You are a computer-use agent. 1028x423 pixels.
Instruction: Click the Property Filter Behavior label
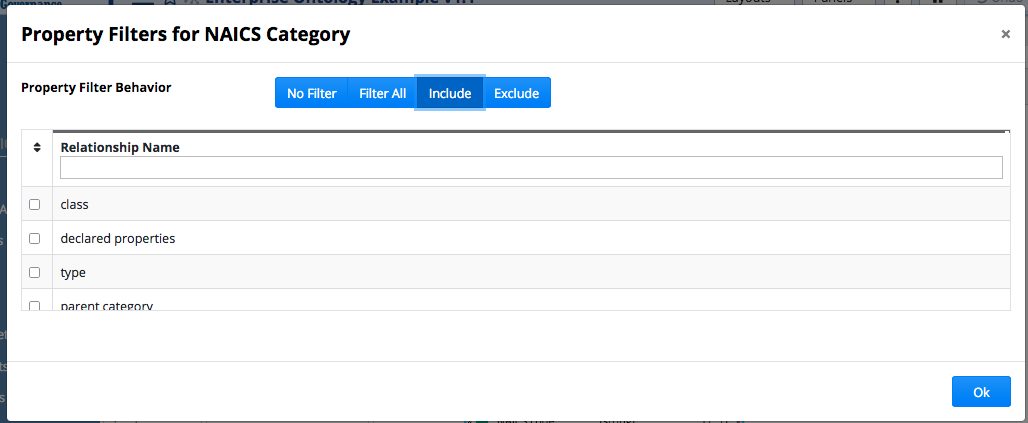coord(96,87)
